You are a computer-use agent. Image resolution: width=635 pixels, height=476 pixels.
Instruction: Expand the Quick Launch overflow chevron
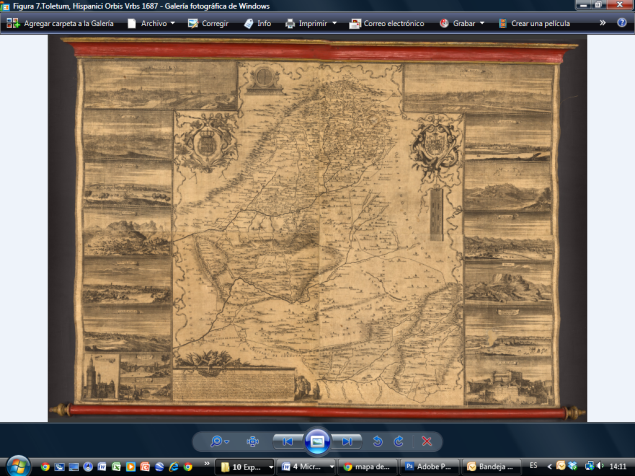[x=207, y=463]
